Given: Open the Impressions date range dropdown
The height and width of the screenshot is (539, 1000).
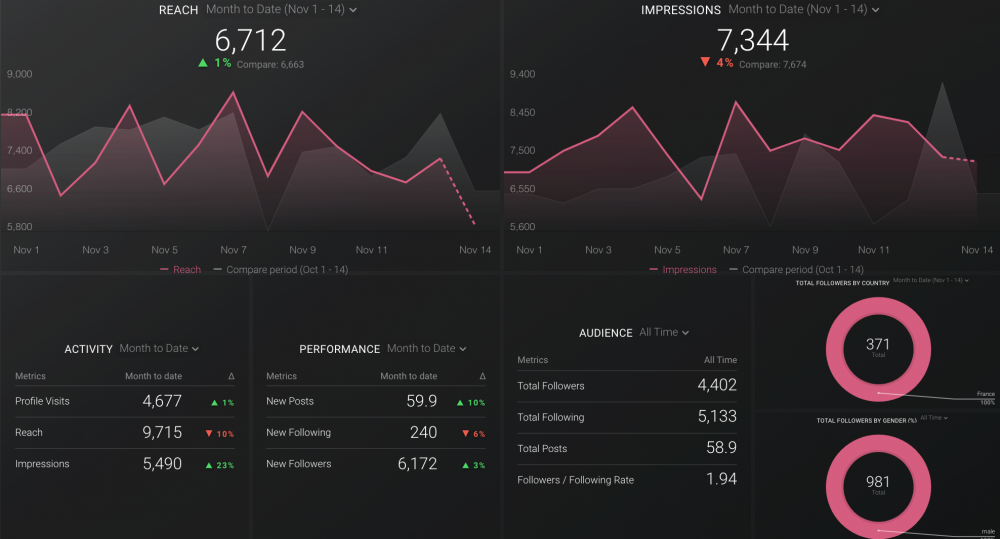Looking at the screenshot, I should (804, 10).
